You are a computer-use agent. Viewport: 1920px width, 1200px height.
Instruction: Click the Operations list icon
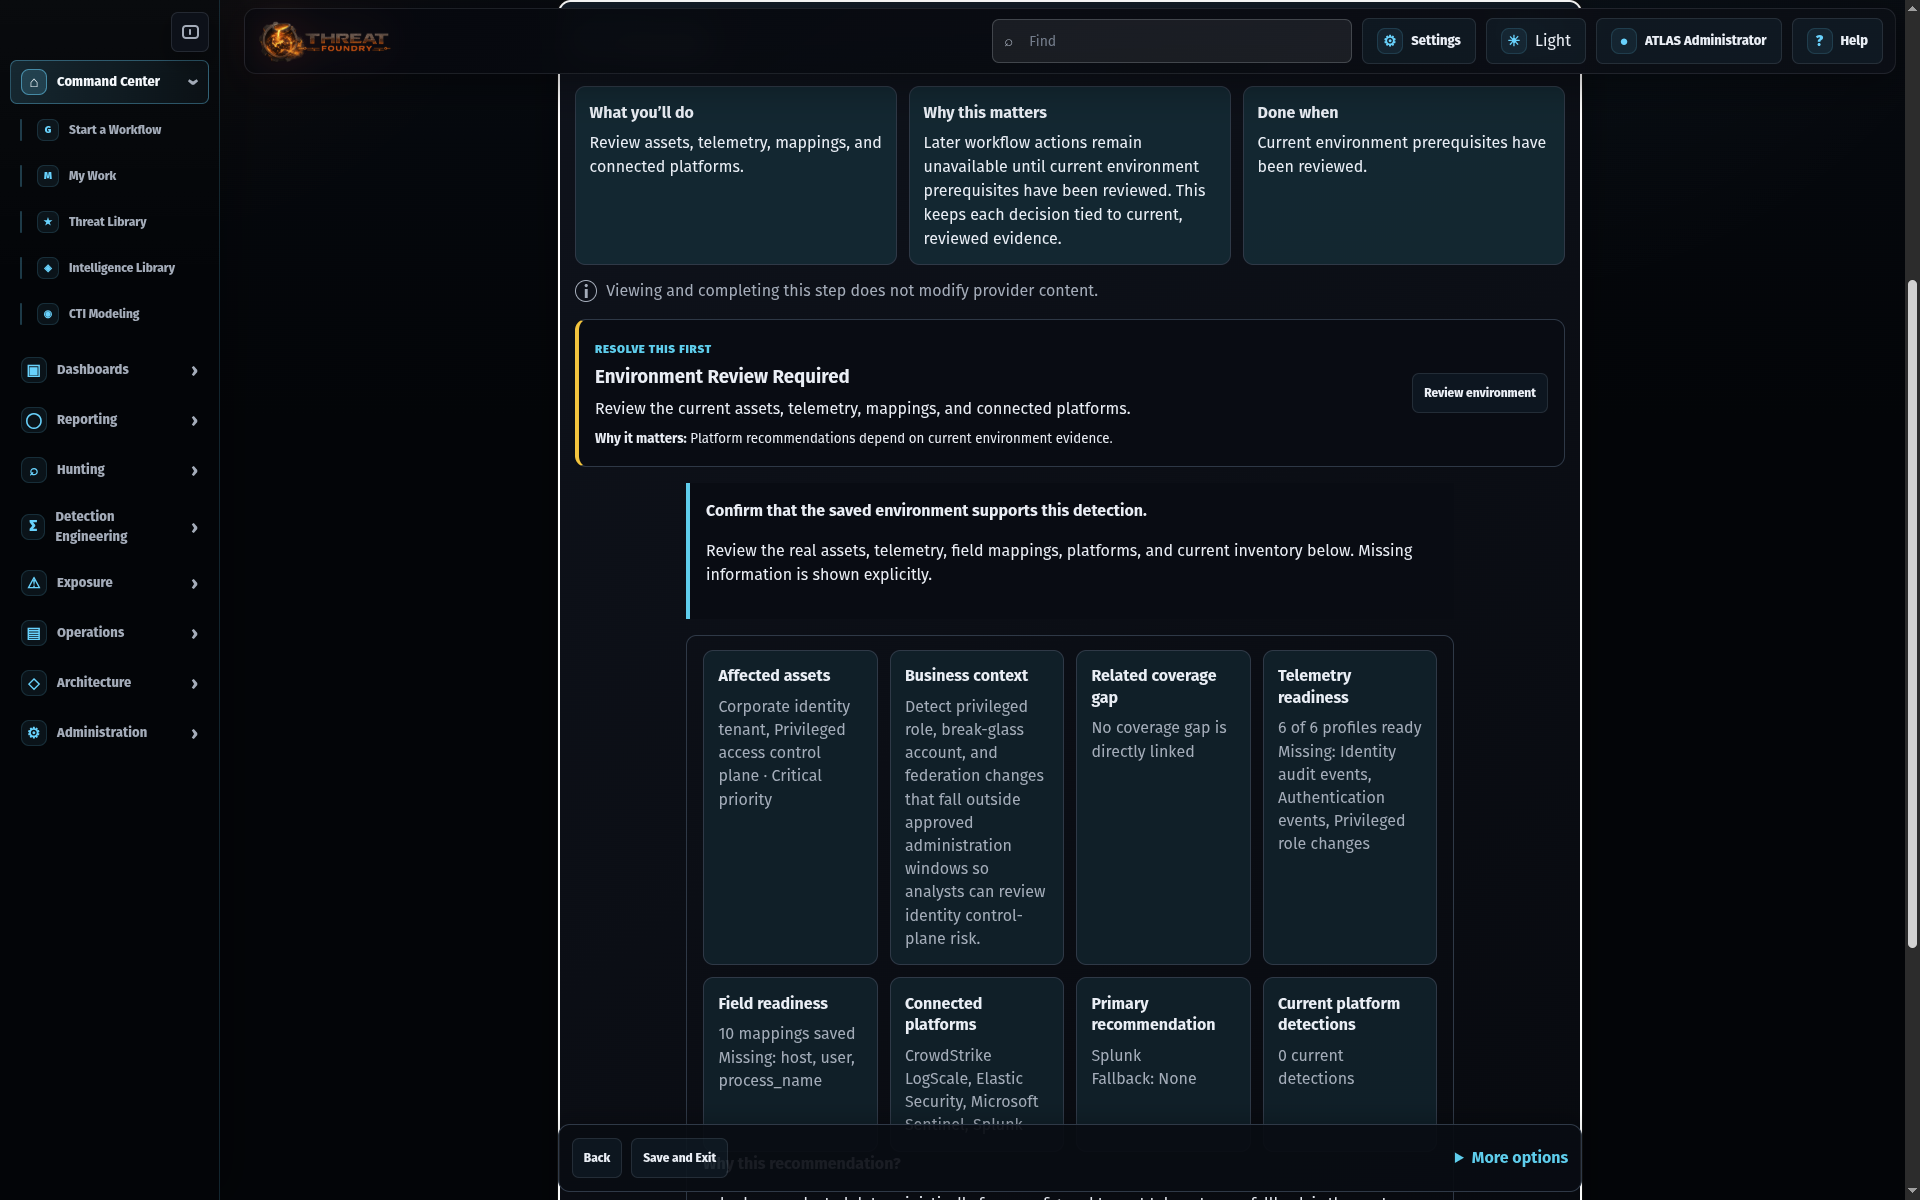[34, 633]
